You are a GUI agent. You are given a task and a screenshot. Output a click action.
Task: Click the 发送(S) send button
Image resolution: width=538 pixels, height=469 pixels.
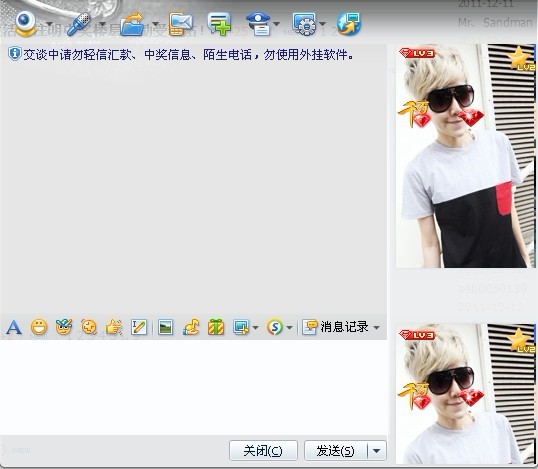[x=336, y=450]
